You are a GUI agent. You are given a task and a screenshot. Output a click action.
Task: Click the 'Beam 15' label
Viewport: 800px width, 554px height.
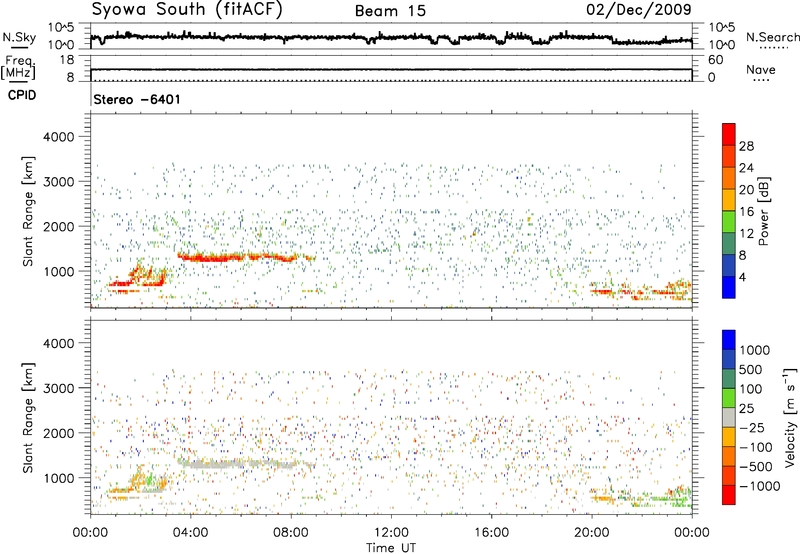pos(390,11)
